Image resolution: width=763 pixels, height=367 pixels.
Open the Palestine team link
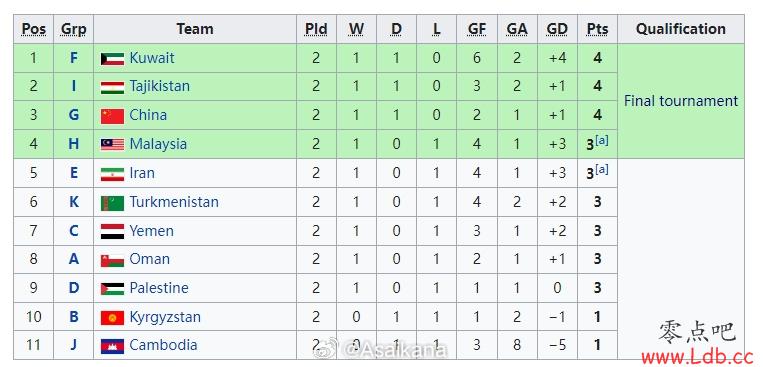(159, 288)
